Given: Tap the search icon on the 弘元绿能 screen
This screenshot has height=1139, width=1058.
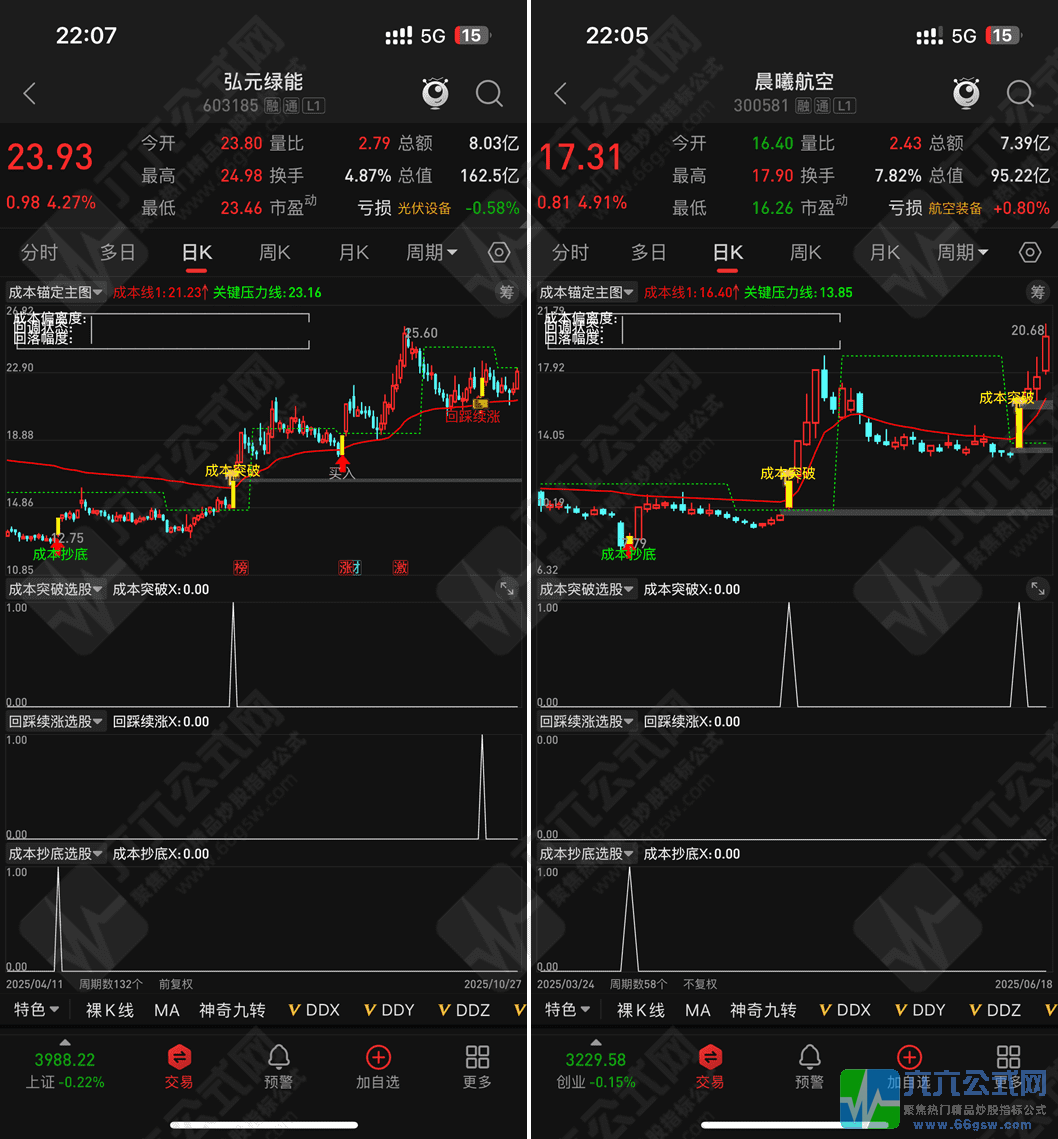Looking at the screenshot, I should (x=489, y=94).
